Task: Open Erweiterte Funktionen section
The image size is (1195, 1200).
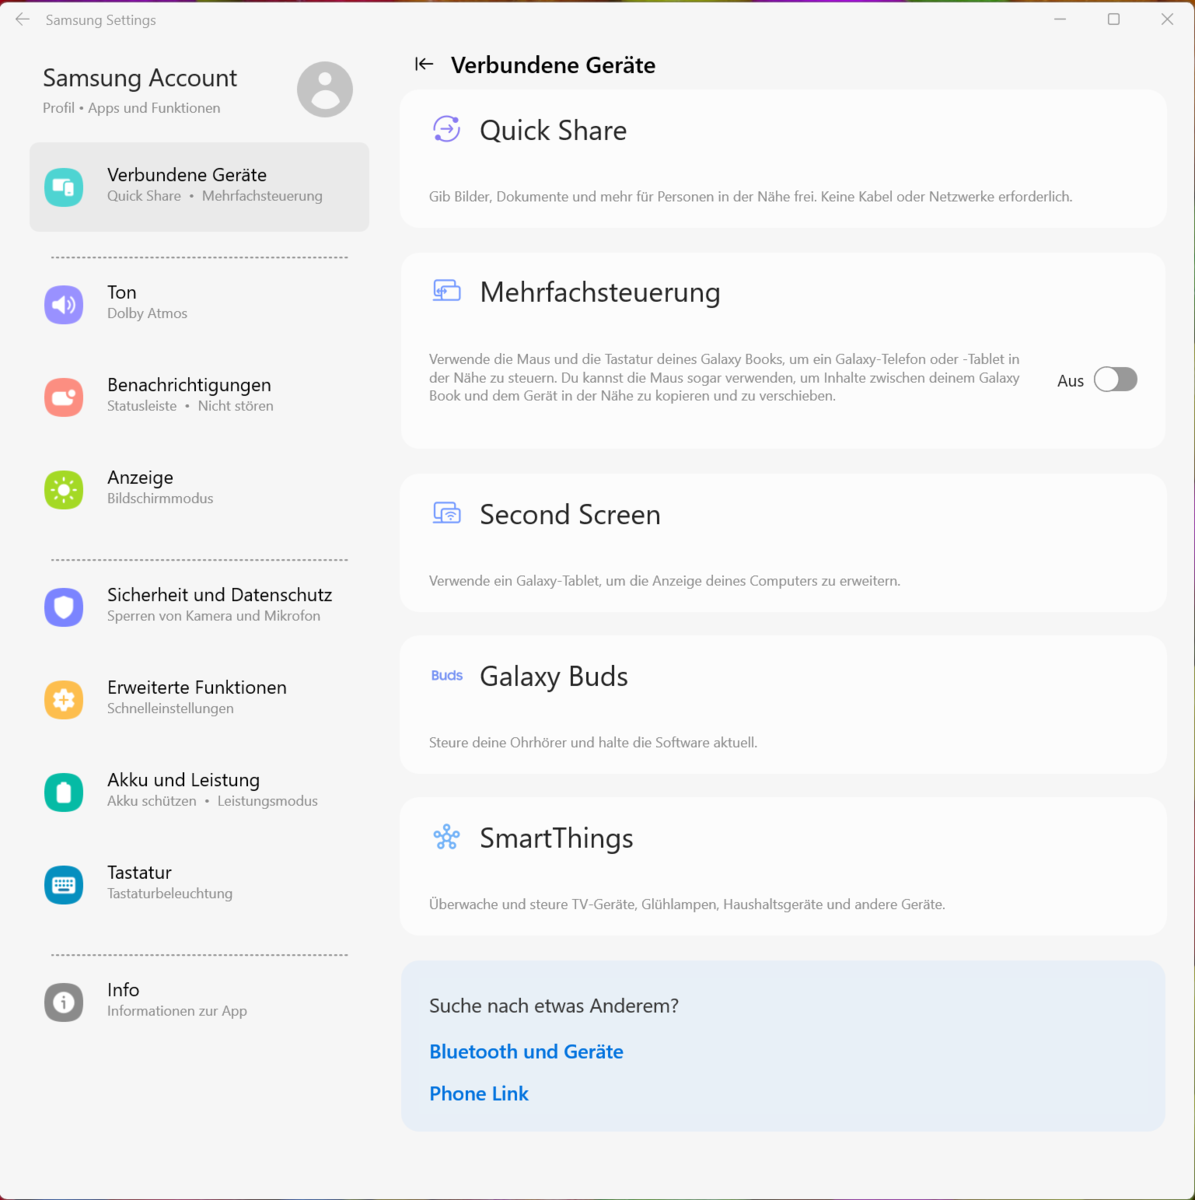Action: click(x=199, y=700)
